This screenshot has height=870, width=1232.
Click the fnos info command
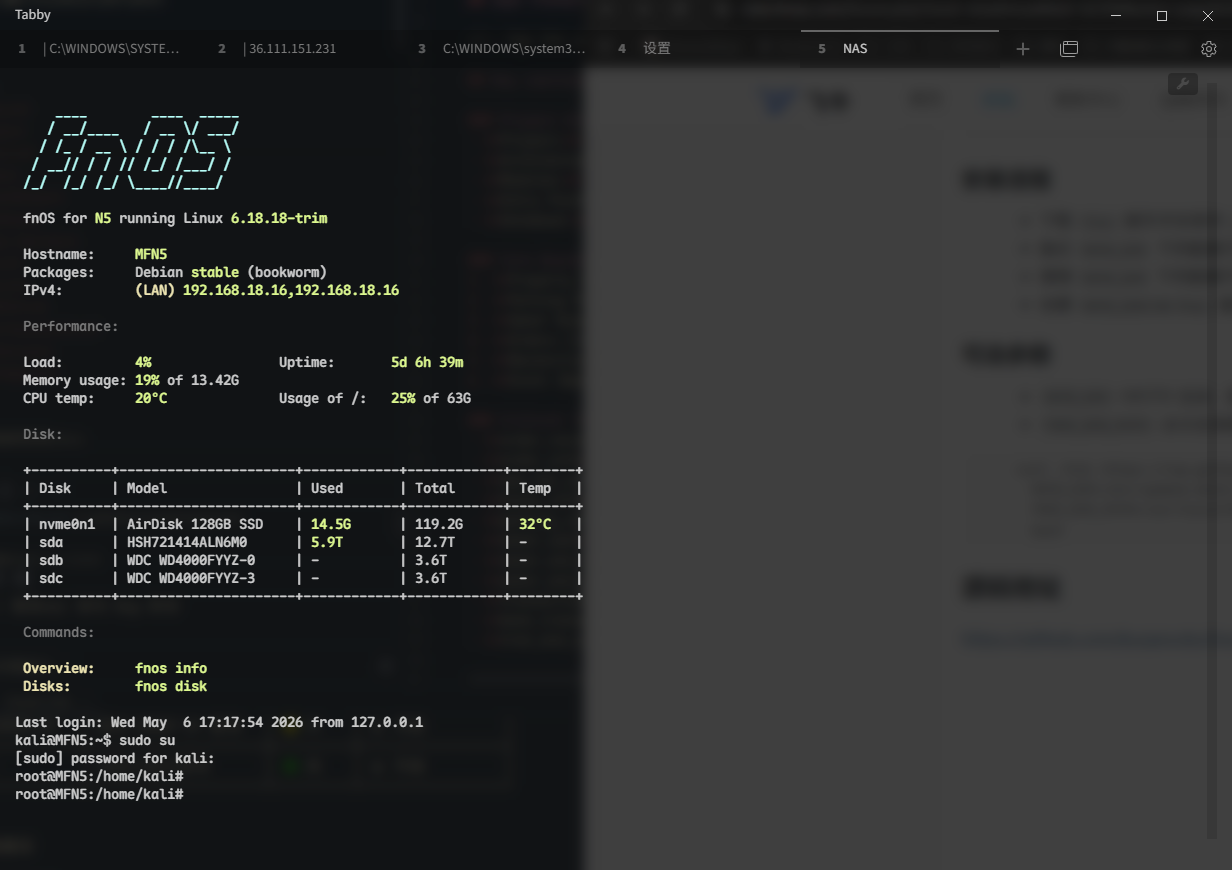(171, 668)
